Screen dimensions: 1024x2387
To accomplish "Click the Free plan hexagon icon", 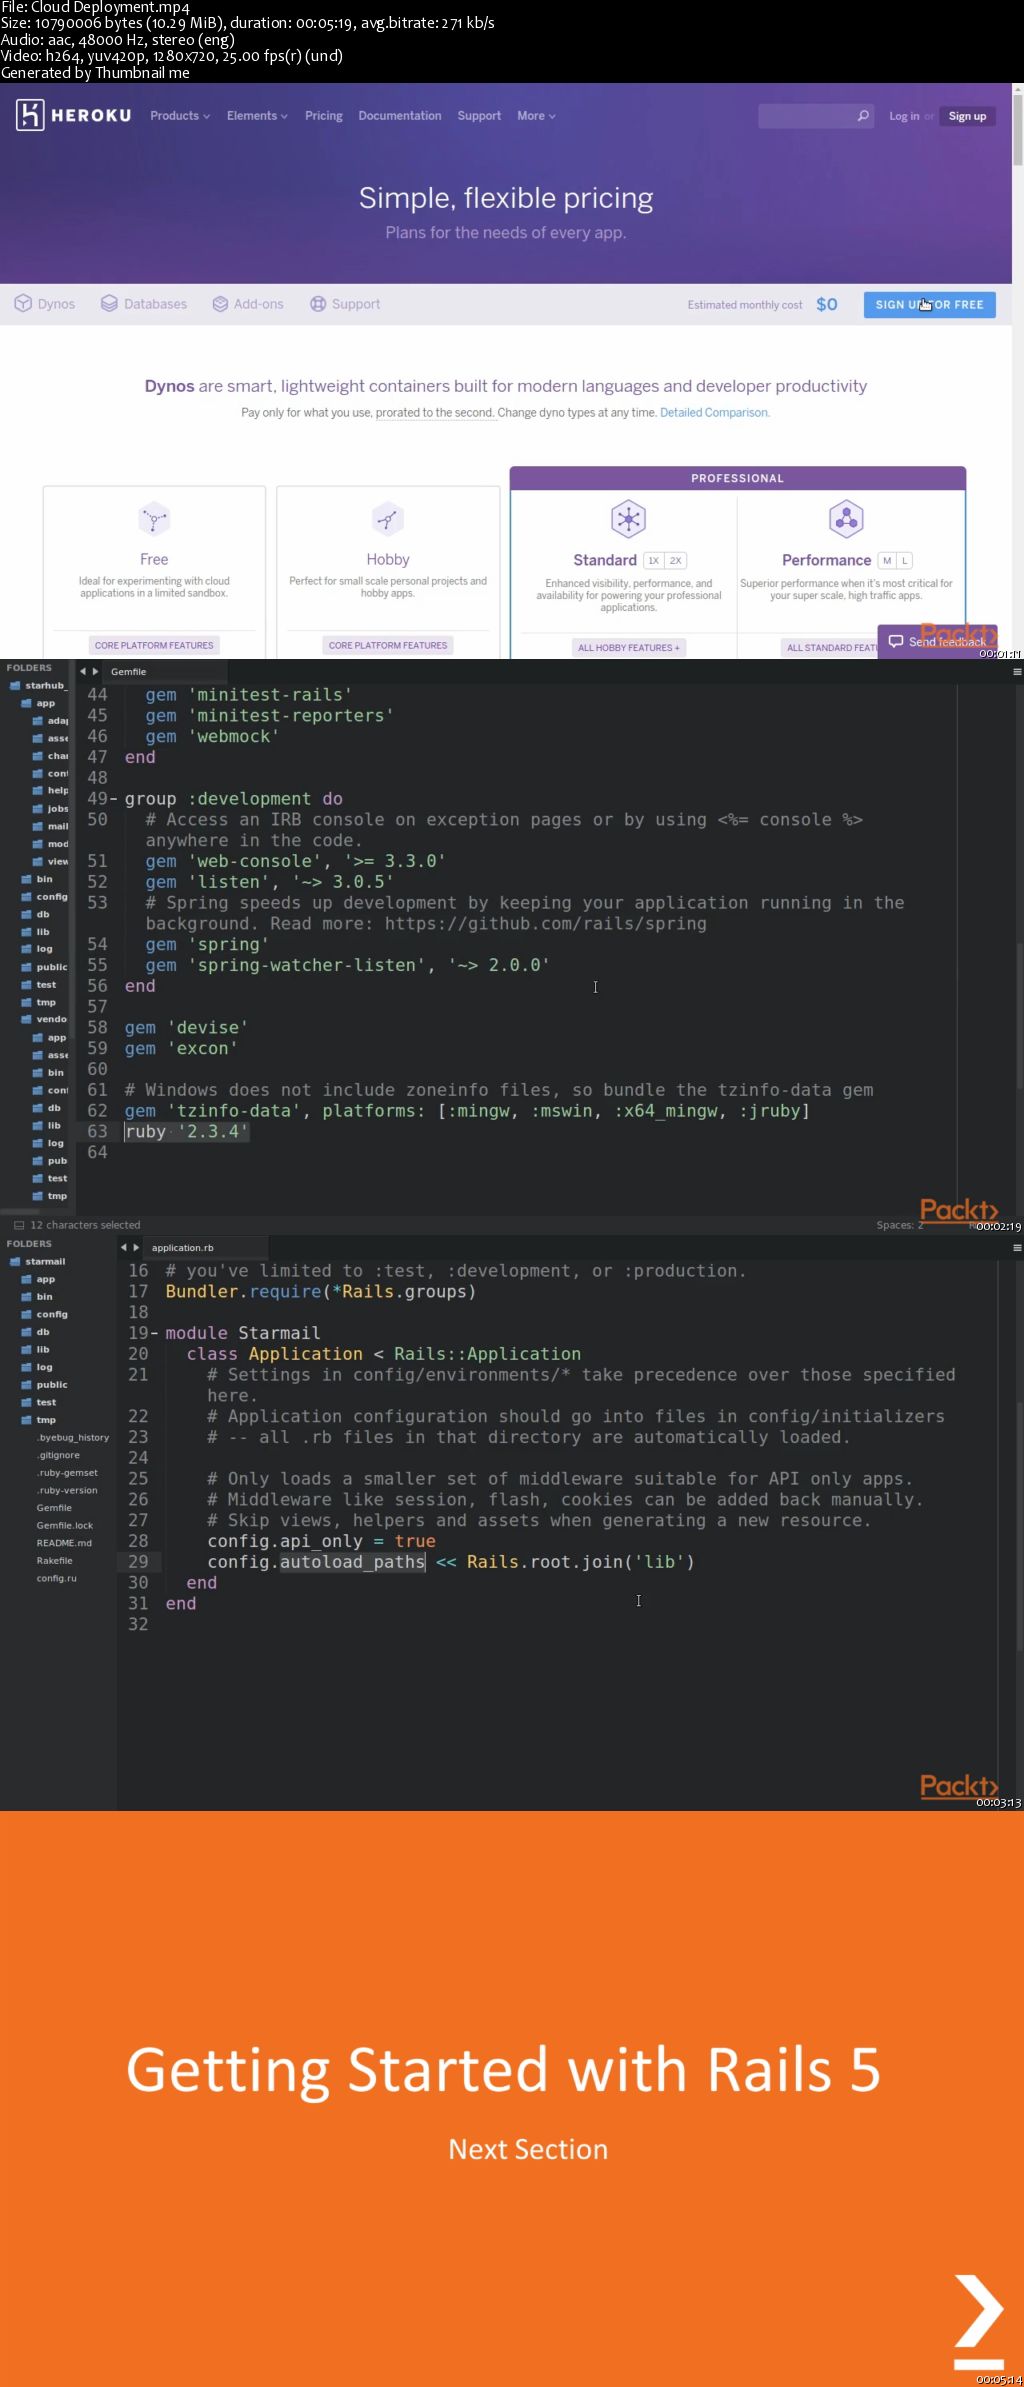I will (x=154, y=519).
